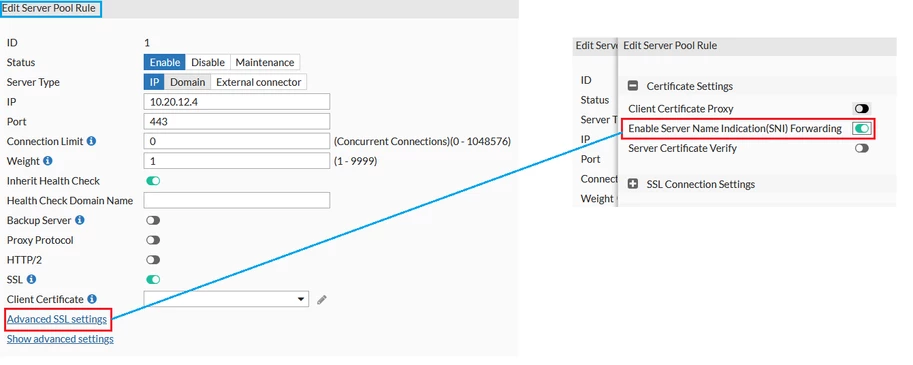
Task: Set Status to Maintenance
Action: pyautogui.click(x=265, y=62)
